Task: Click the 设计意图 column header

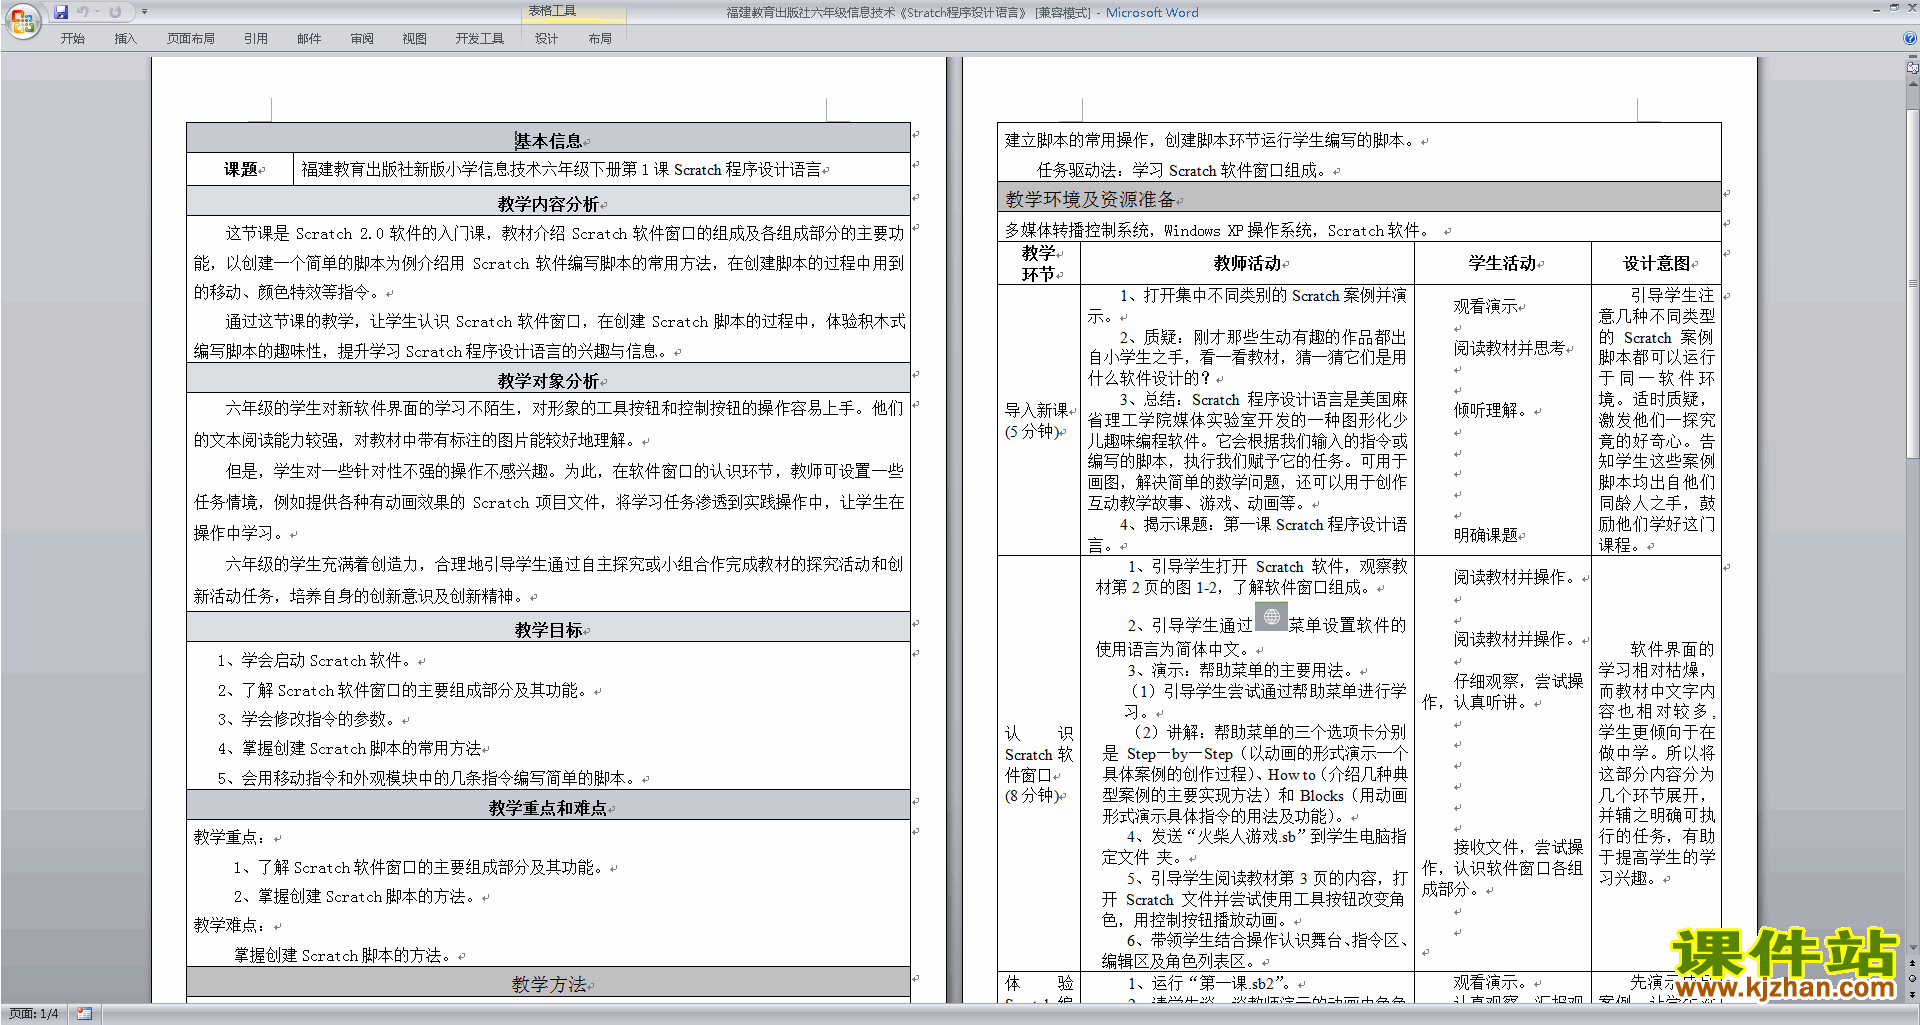Action: coord(1656,263)
